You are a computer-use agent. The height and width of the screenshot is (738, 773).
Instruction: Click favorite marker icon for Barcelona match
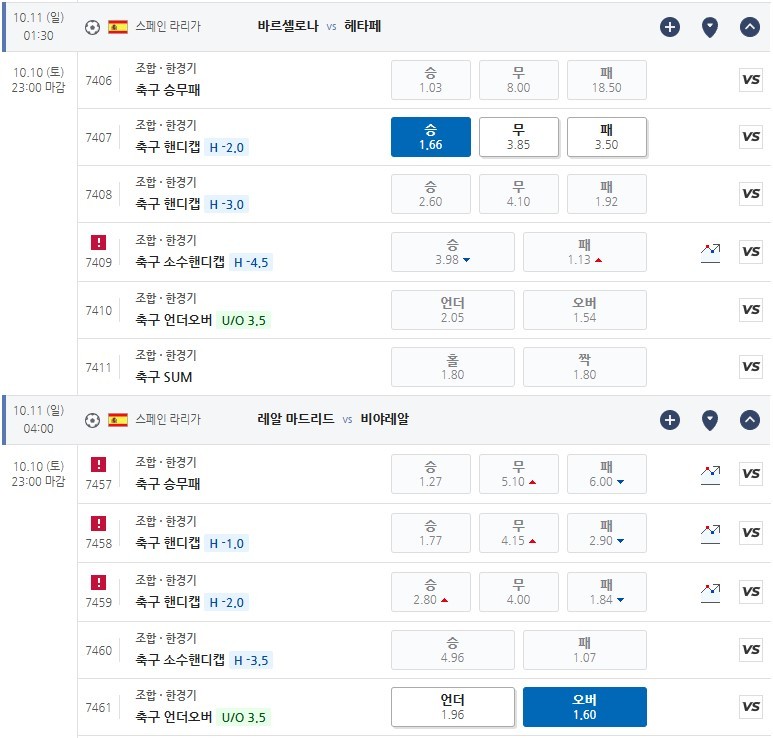[709, 27]
